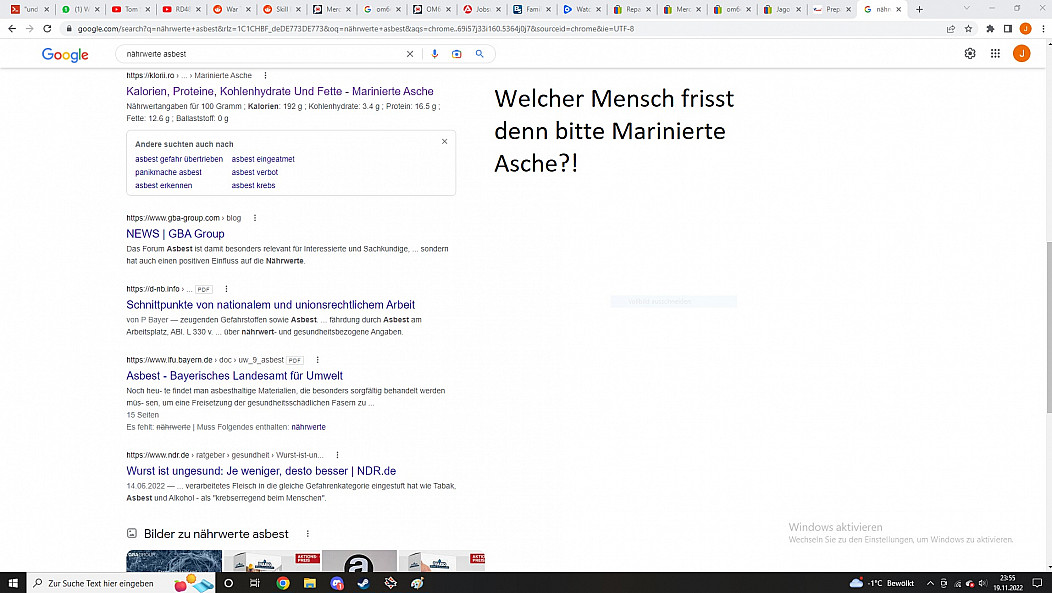Select suggestion 'asbest gefahr übertrieben'
This screenshot has width=1052, height=593.
tap(179, 159)
